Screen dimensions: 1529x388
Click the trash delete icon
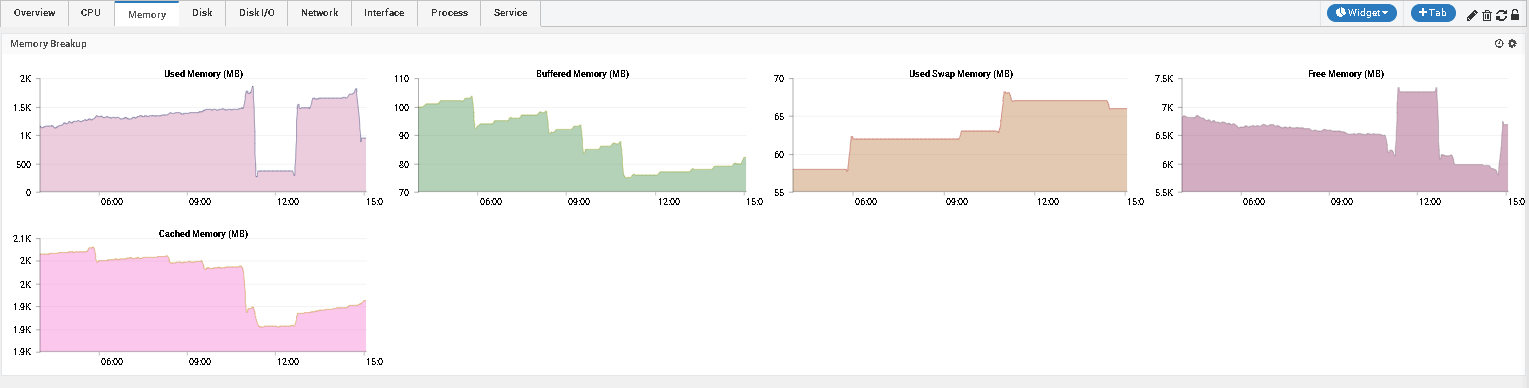pyautogui.click(x=1486, y=15)
